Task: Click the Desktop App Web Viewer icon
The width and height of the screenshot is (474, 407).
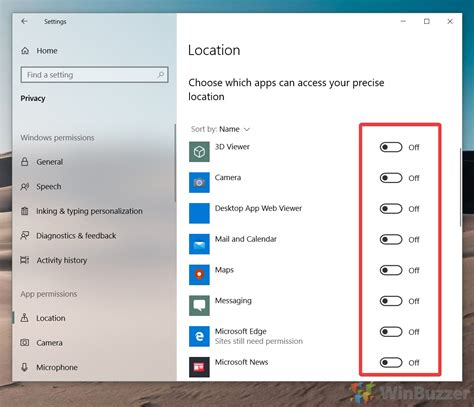Action: [199, 213]
